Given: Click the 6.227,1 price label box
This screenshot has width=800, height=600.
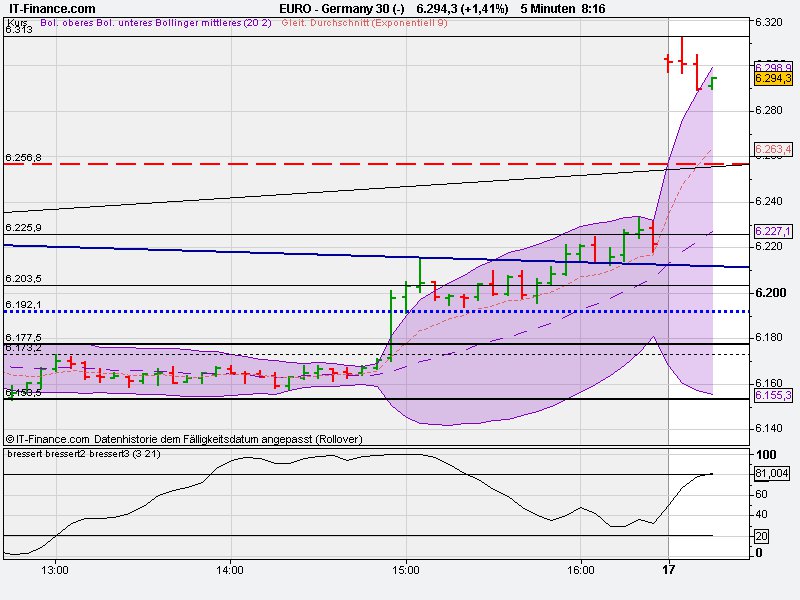Looking at the screenshot, I should [x=773, y=232].
